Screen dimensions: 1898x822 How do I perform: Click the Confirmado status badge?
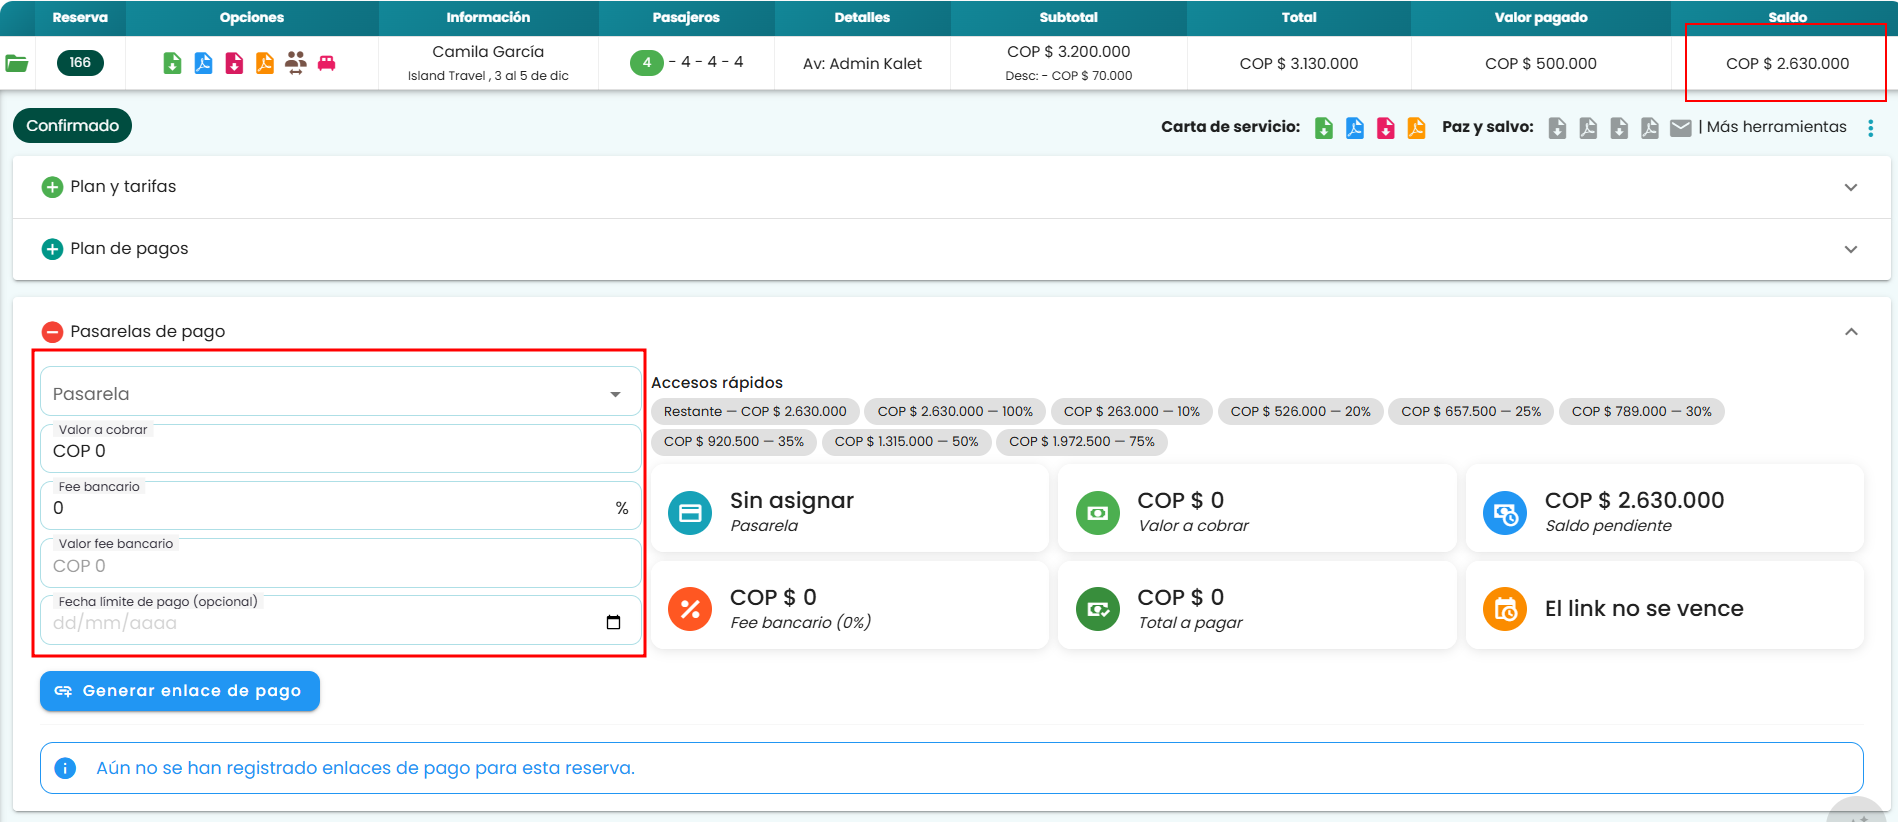point(72,126)
